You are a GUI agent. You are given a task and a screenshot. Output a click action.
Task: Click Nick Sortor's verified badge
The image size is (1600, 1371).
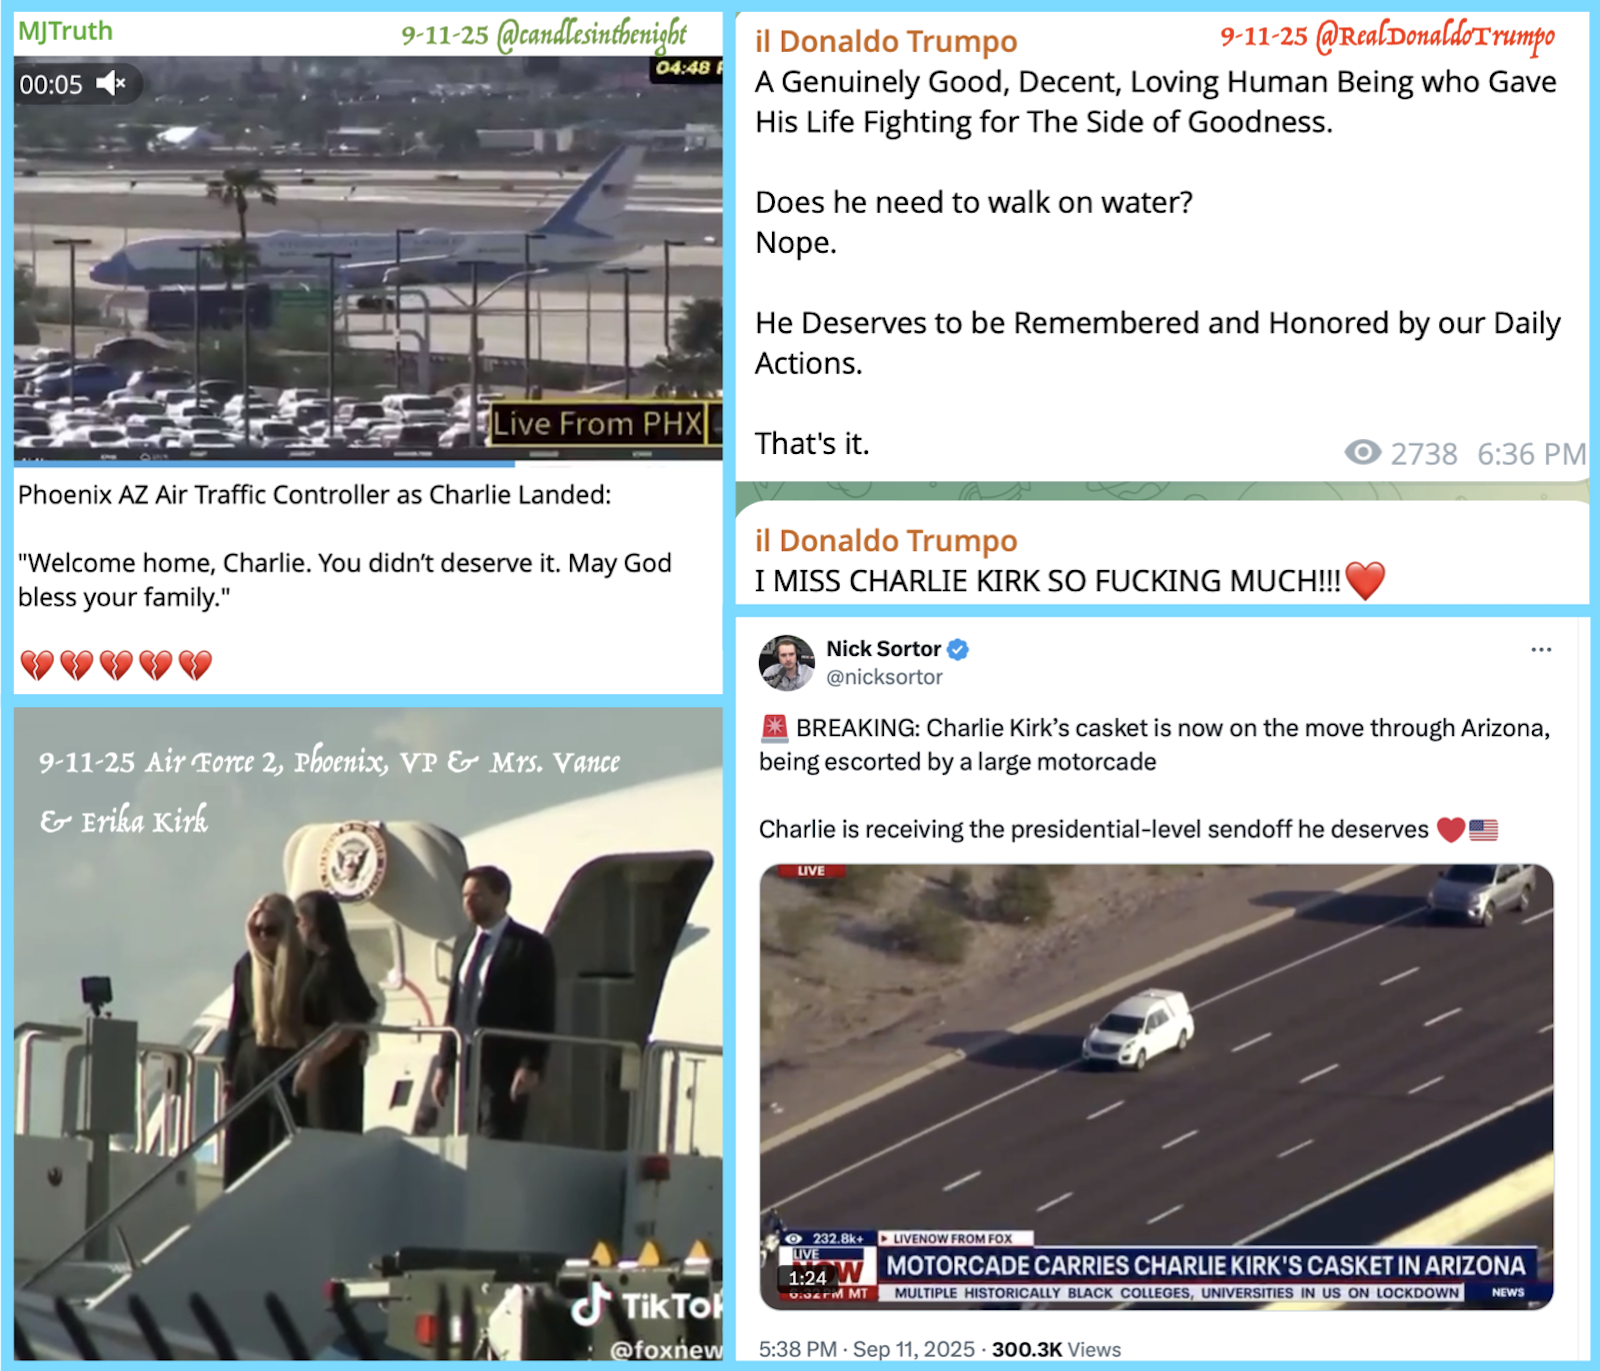tap(958, 649)
